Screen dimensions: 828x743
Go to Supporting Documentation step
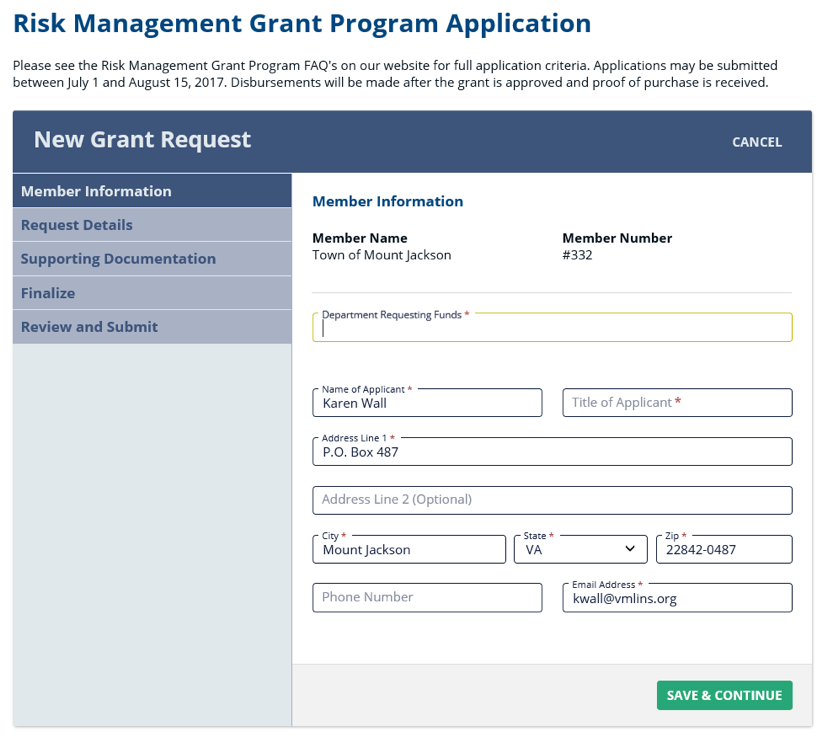click(152, 259)
